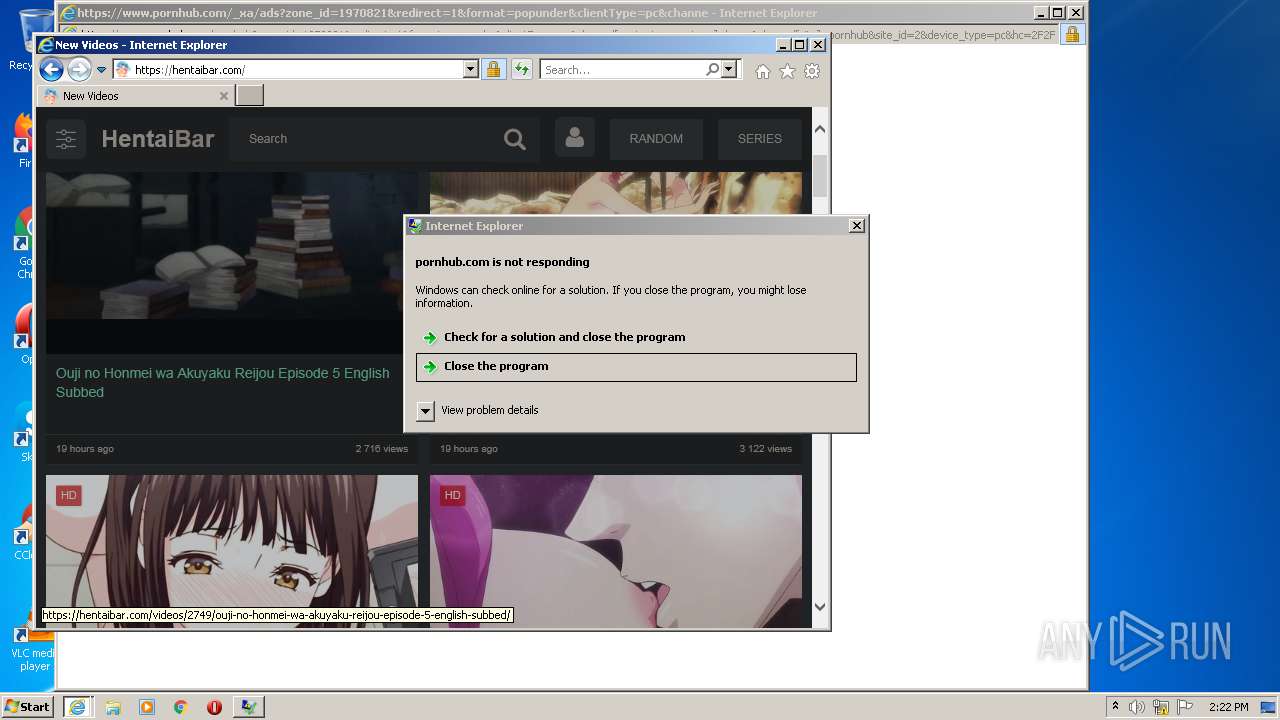This screenshot has height=720, width=1280.
Task: Click into the IE Search... box
Action: (622, 70)
